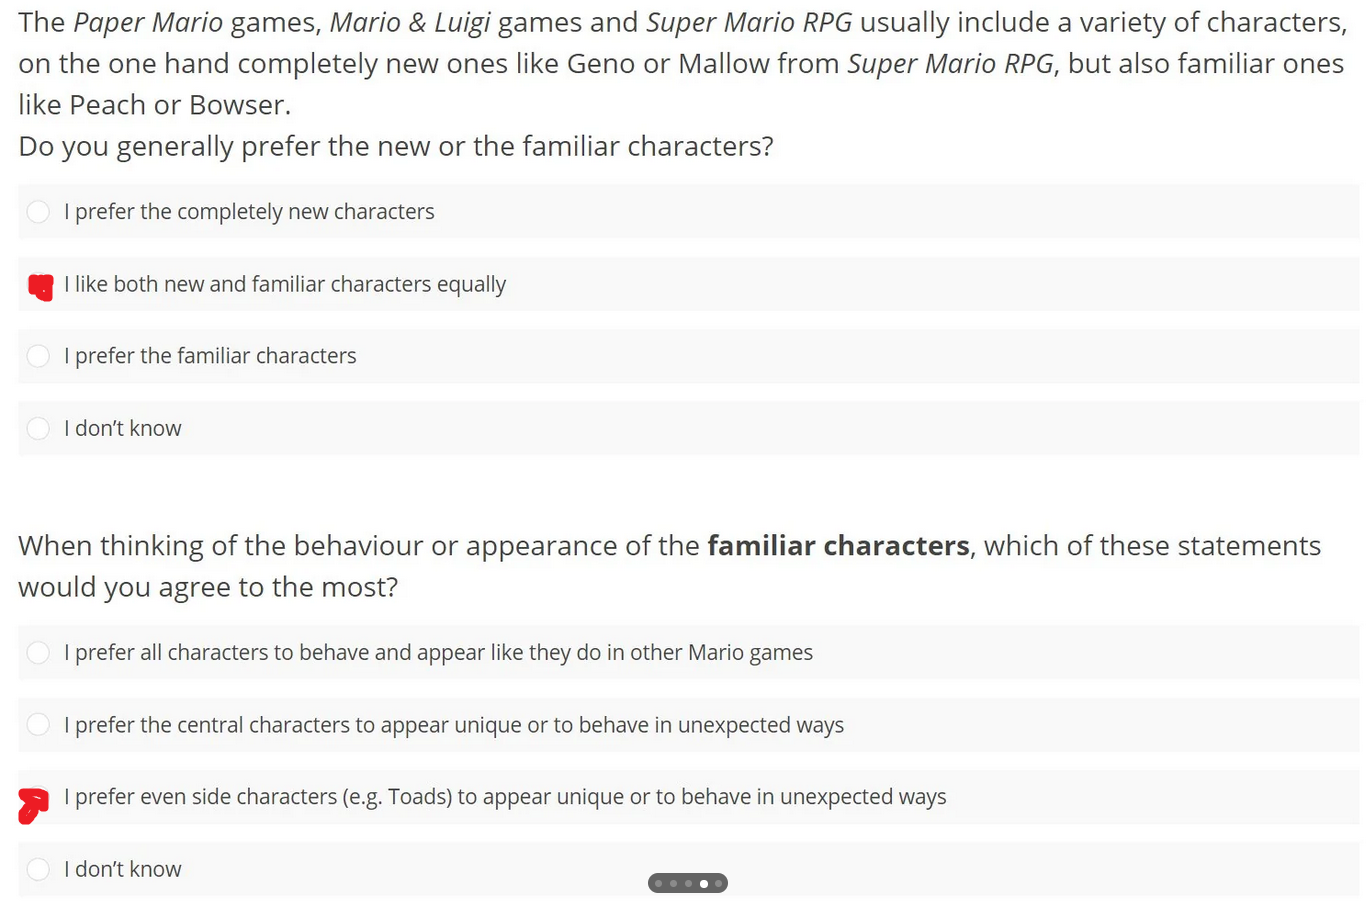Jump to the second page indicator dot

673,883
